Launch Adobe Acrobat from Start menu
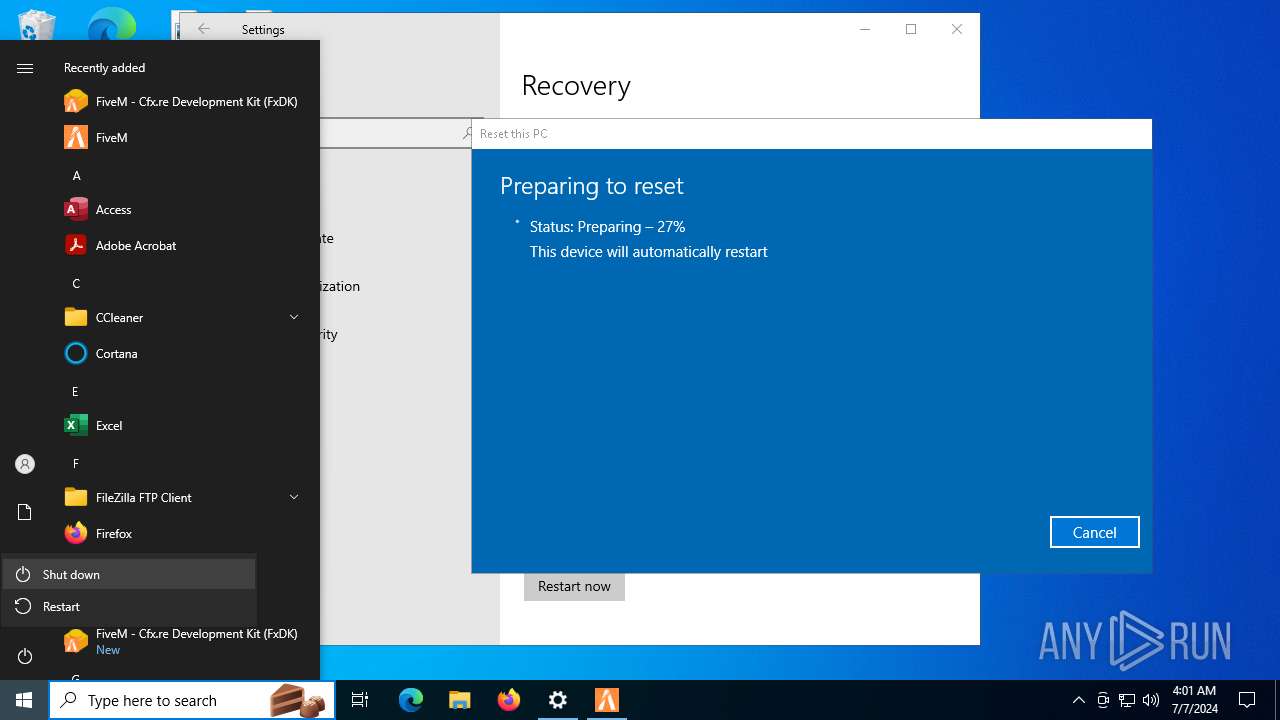This screenshot has width=1280, height=720. 180,245
